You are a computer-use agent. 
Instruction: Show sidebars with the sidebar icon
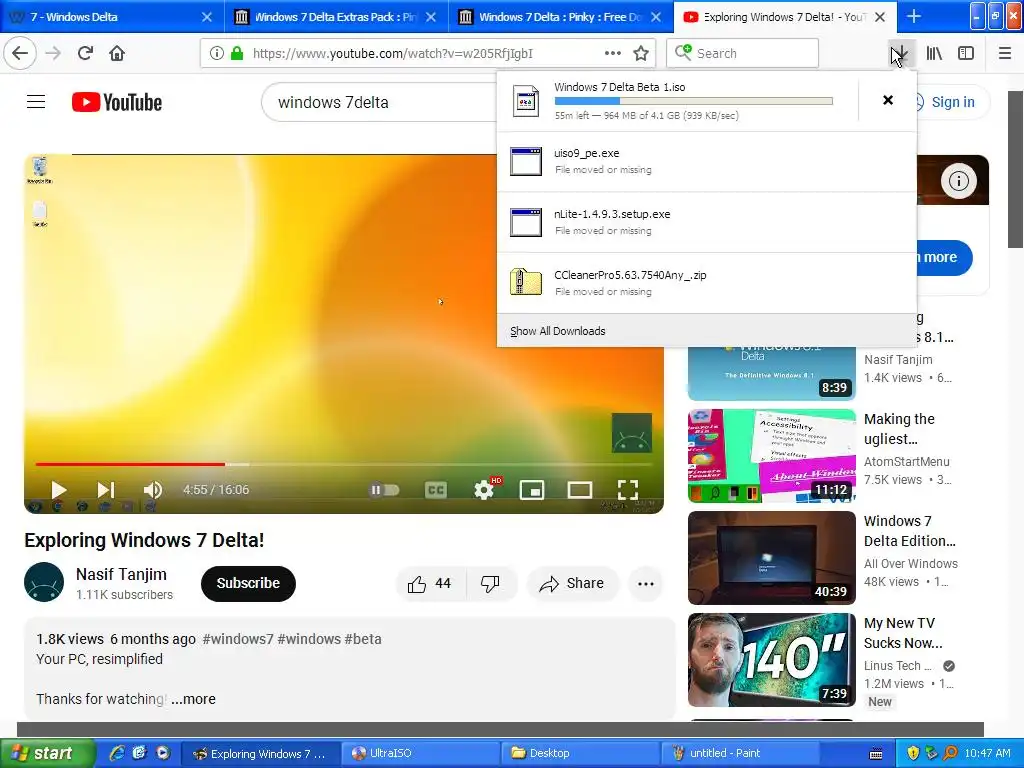tap(966, 53)
